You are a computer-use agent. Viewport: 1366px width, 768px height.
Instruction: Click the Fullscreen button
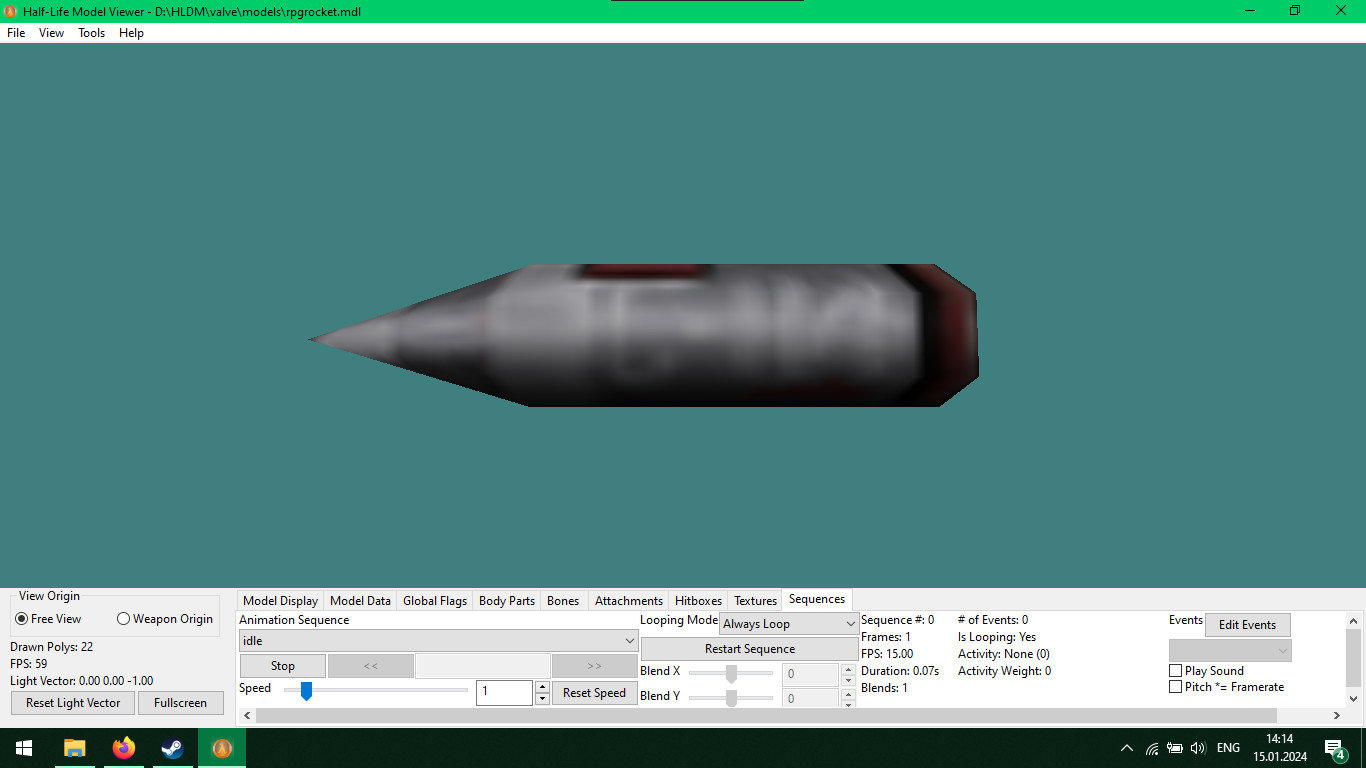pyautogui.click(x=180, y=703)
